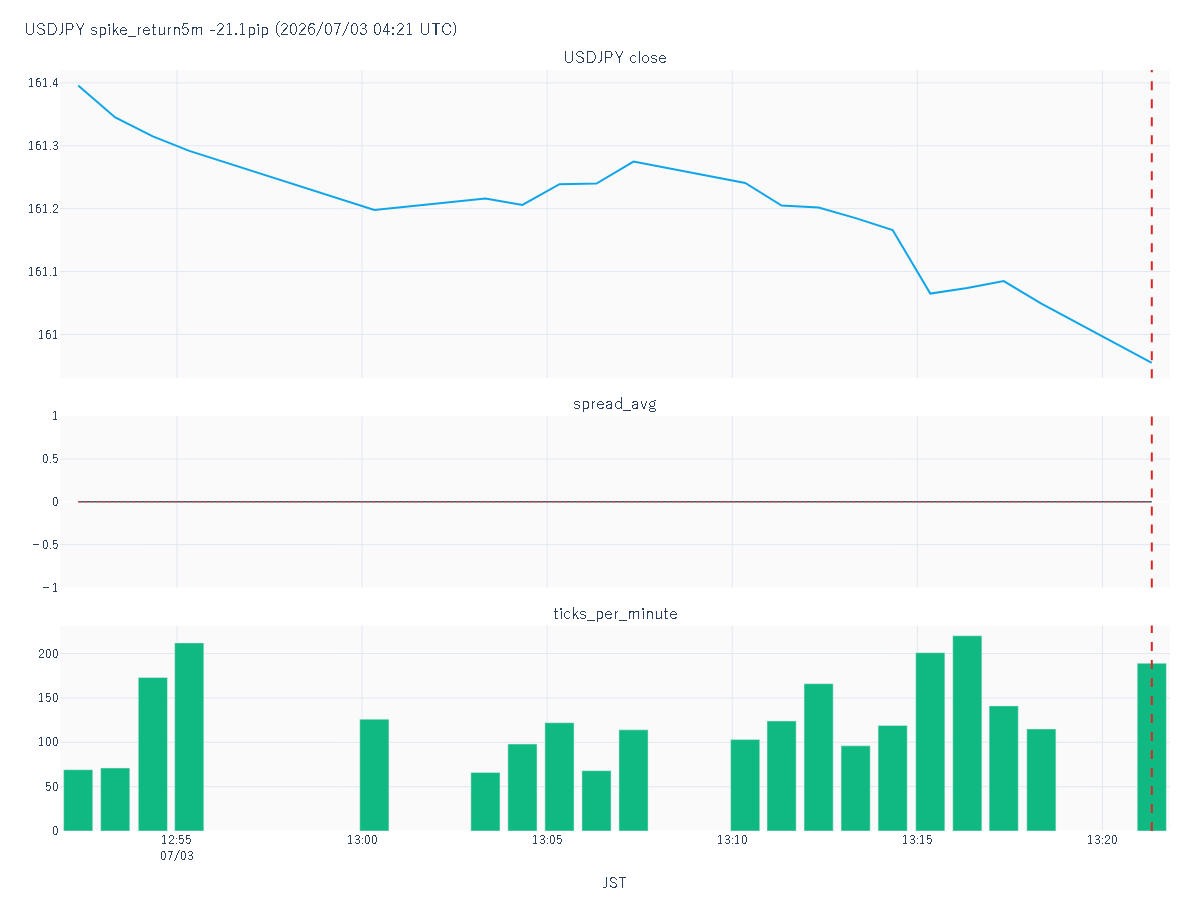The height and width of the screenshot is (900, 1200).
Task: Click the 161.4 y-axis label
Action: pos(43,83)
